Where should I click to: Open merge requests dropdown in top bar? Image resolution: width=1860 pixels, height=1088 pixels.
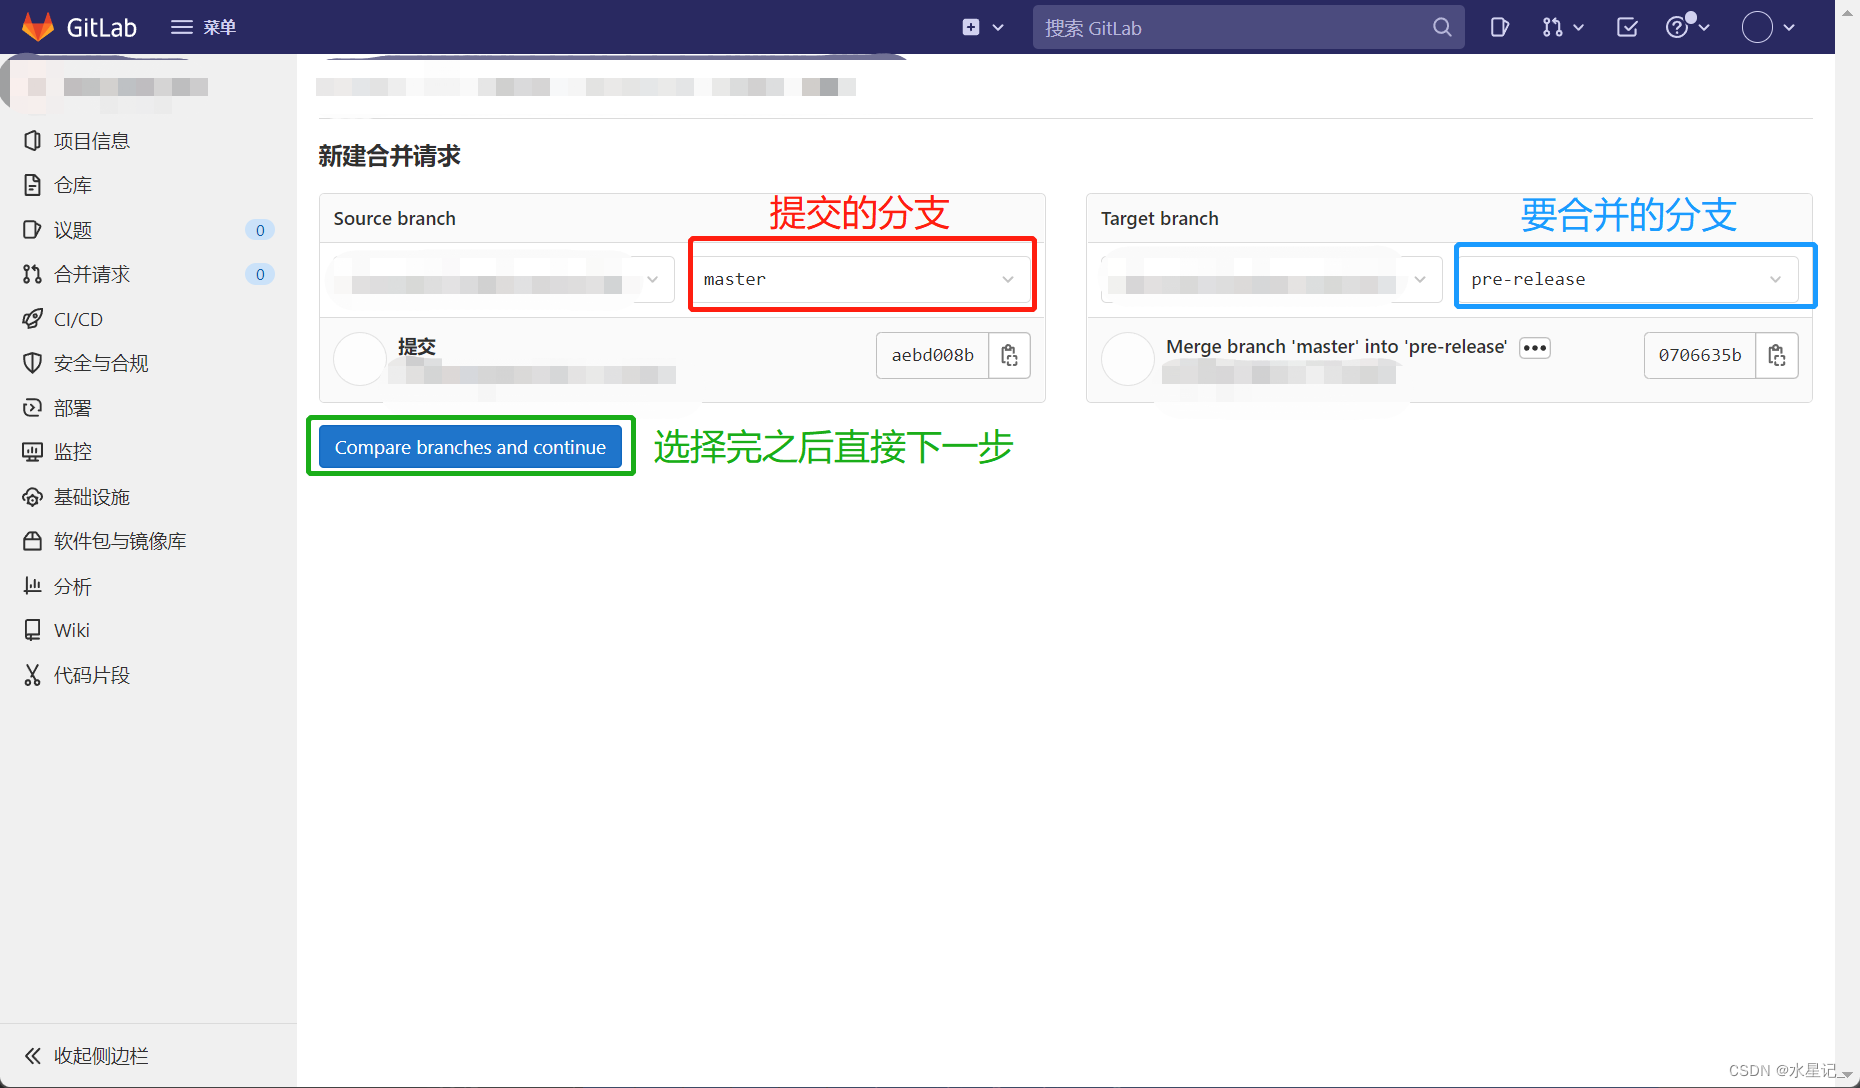pos(1562,27)
